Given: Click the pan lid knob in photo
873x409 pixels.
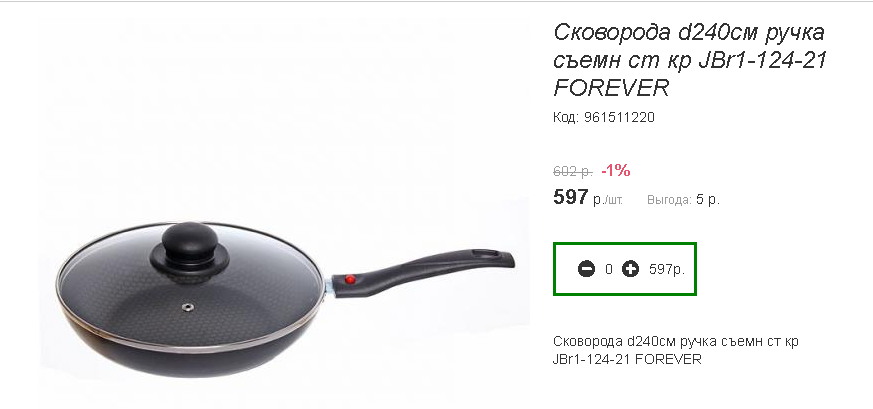Looking at the screenshot, I should pos(189,245).
